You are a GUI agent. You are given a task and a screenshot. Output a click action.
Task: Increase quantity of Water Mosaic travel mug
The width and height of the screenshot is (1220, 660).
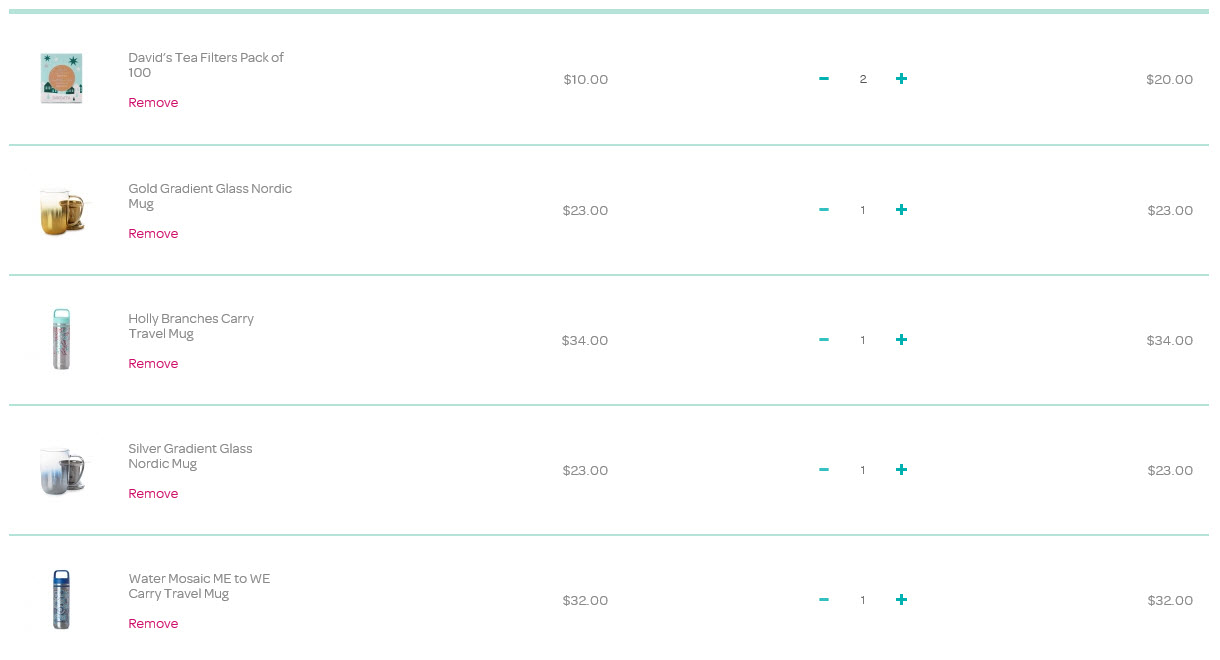coord(901,600)
